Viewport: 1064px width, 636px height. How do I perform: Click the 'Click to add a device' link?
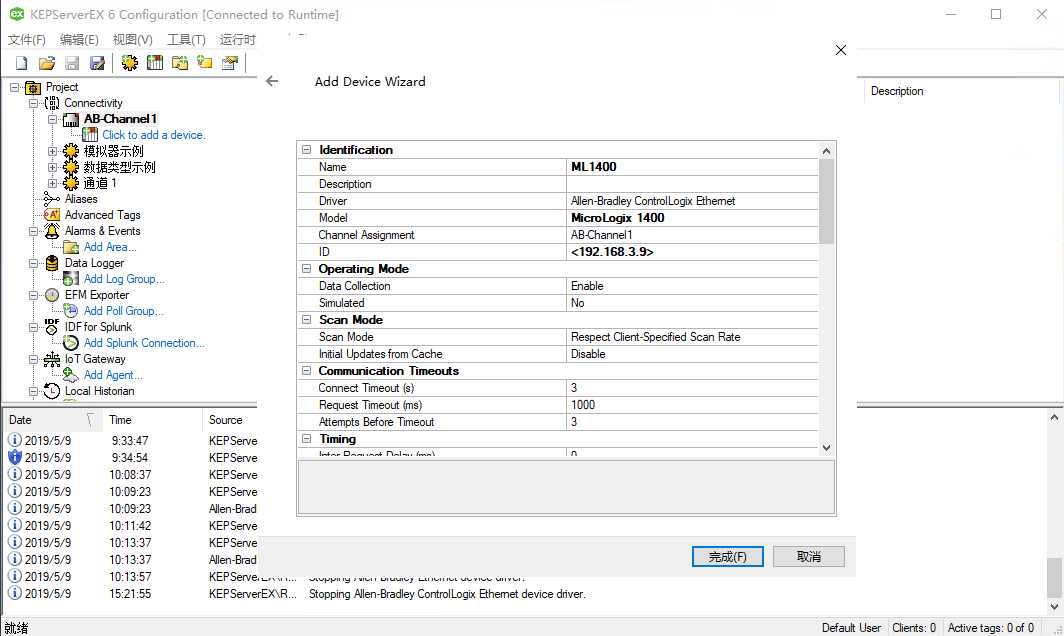(x=153, y=135)
